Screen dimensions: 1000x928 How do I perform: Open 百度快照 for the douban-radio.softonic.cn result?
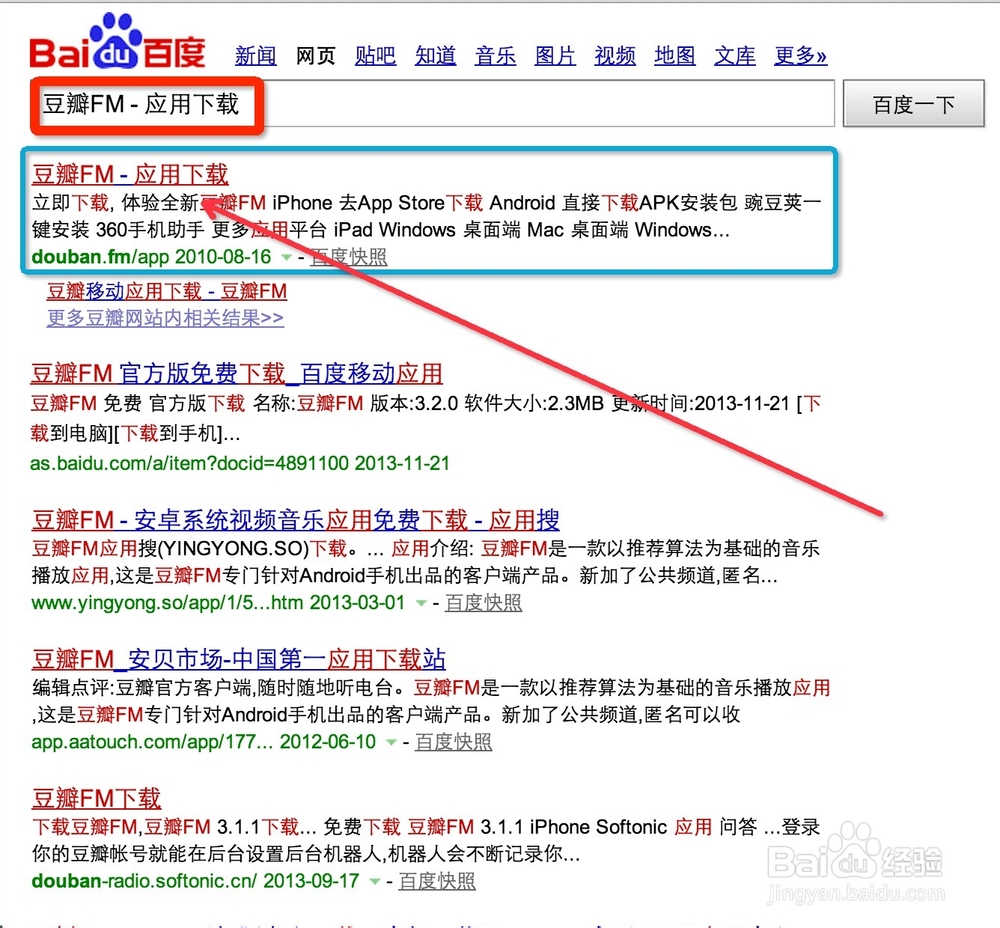tap(437, 881)
